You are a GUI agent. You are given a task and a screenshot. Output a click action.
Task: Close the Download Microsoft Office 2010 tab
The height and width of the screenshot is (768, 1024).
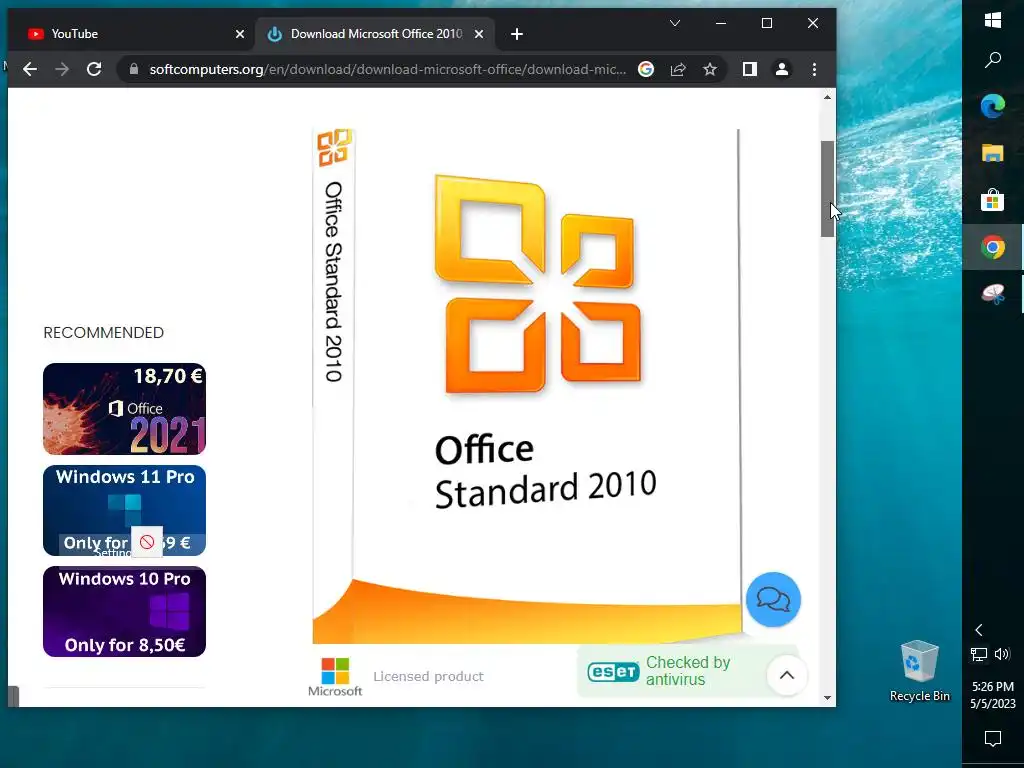pos(479,34)
